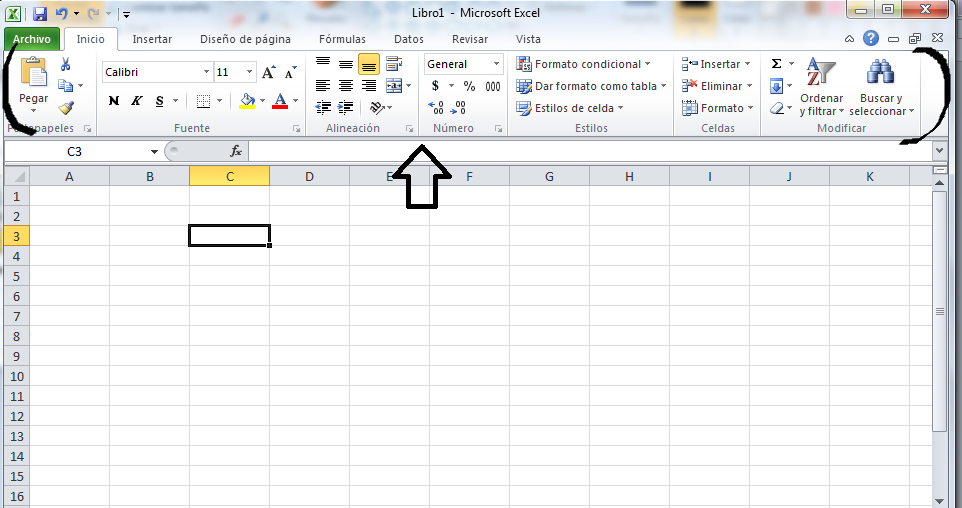Click the Increase font size icon

pos(268,72)
